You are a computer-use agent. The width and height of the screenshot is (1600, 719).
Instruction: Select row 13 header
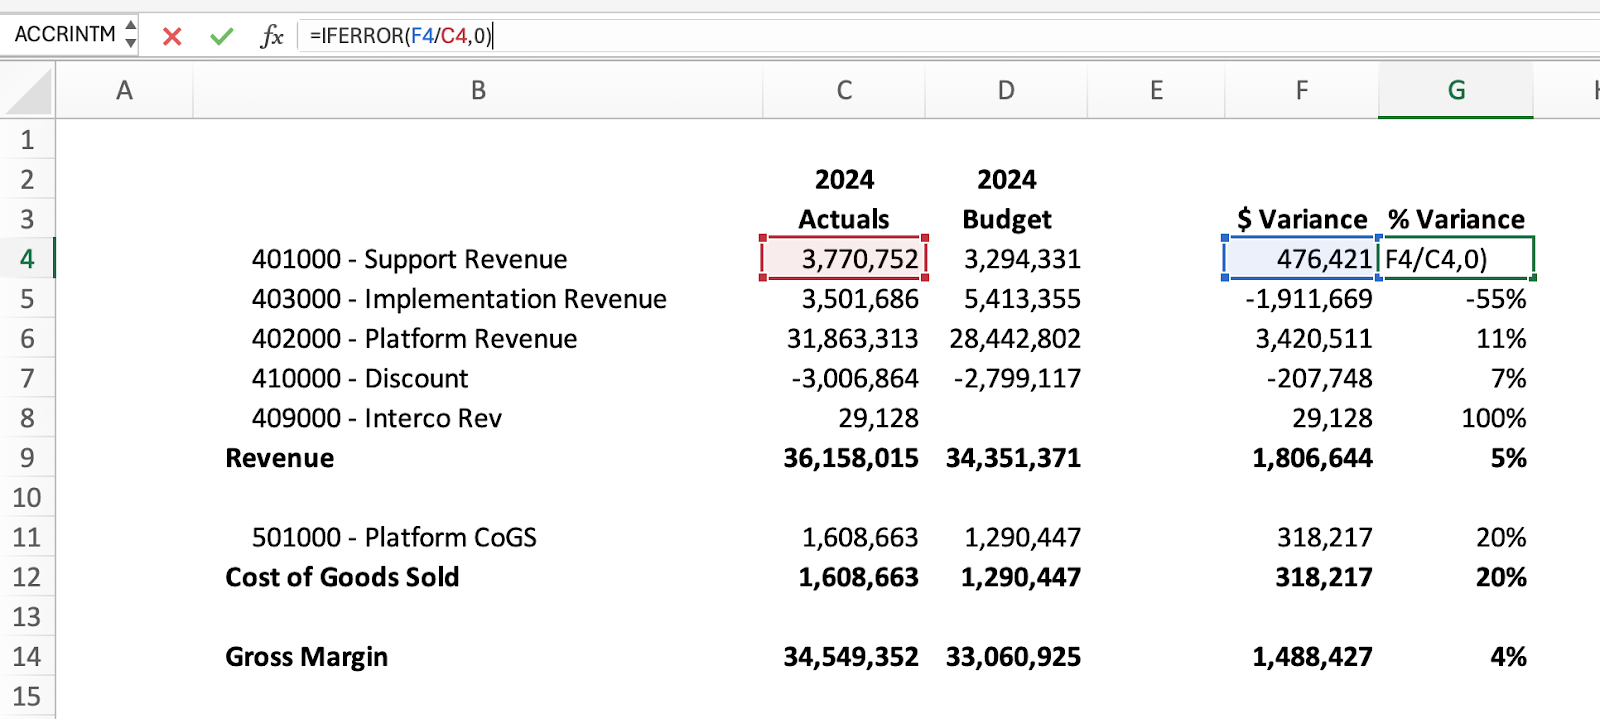click(27, 617)
